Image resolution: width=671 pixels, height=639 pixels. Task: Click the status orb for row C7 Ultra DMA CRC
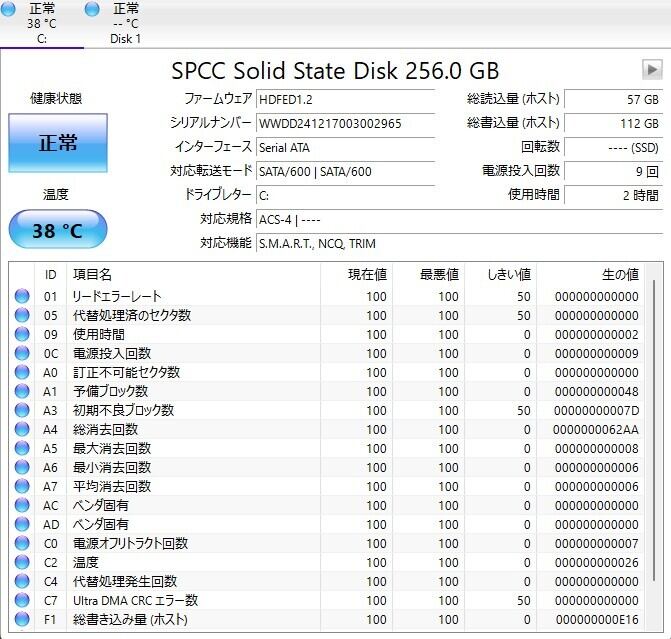click(22, 600)
